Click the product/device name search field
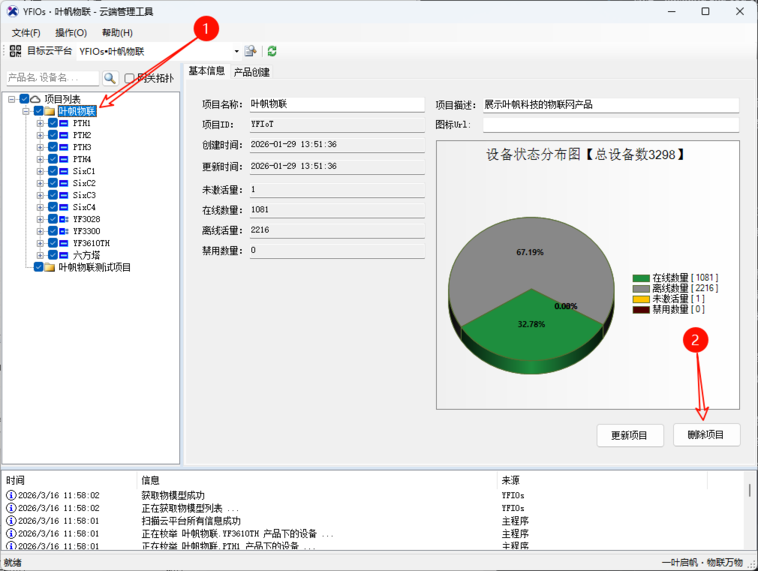Image resolution: width=758 pixels, height=571 pixels. click(53, 78)
